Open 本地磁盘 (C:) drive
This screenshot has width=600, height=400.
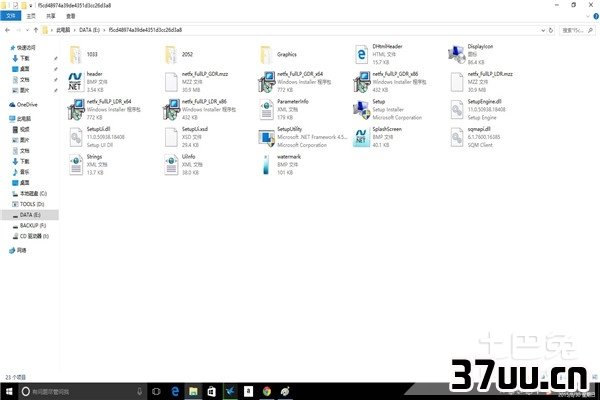[x=34, y=193]
